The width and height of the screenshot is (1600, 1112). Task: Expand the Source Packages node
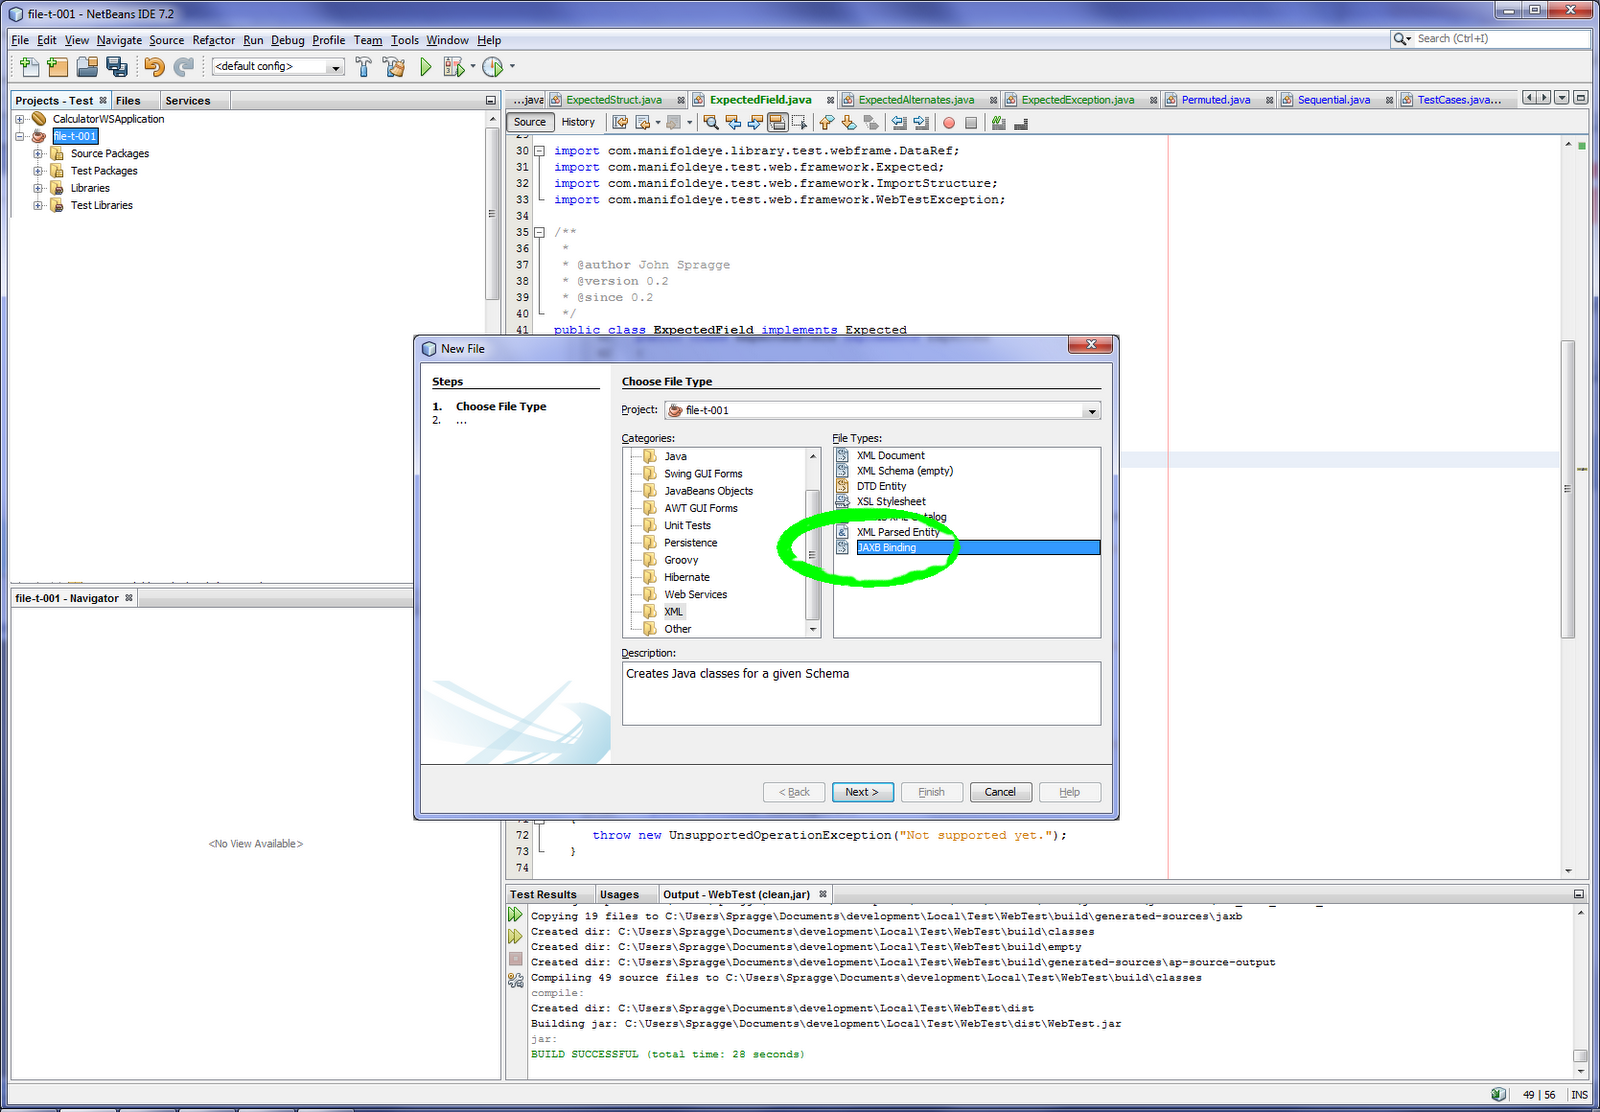38,154
